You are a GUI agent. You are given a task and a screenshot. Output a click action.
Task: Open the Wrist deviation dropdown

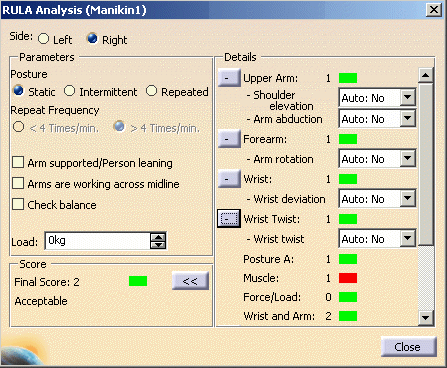(x=408, y=199)
